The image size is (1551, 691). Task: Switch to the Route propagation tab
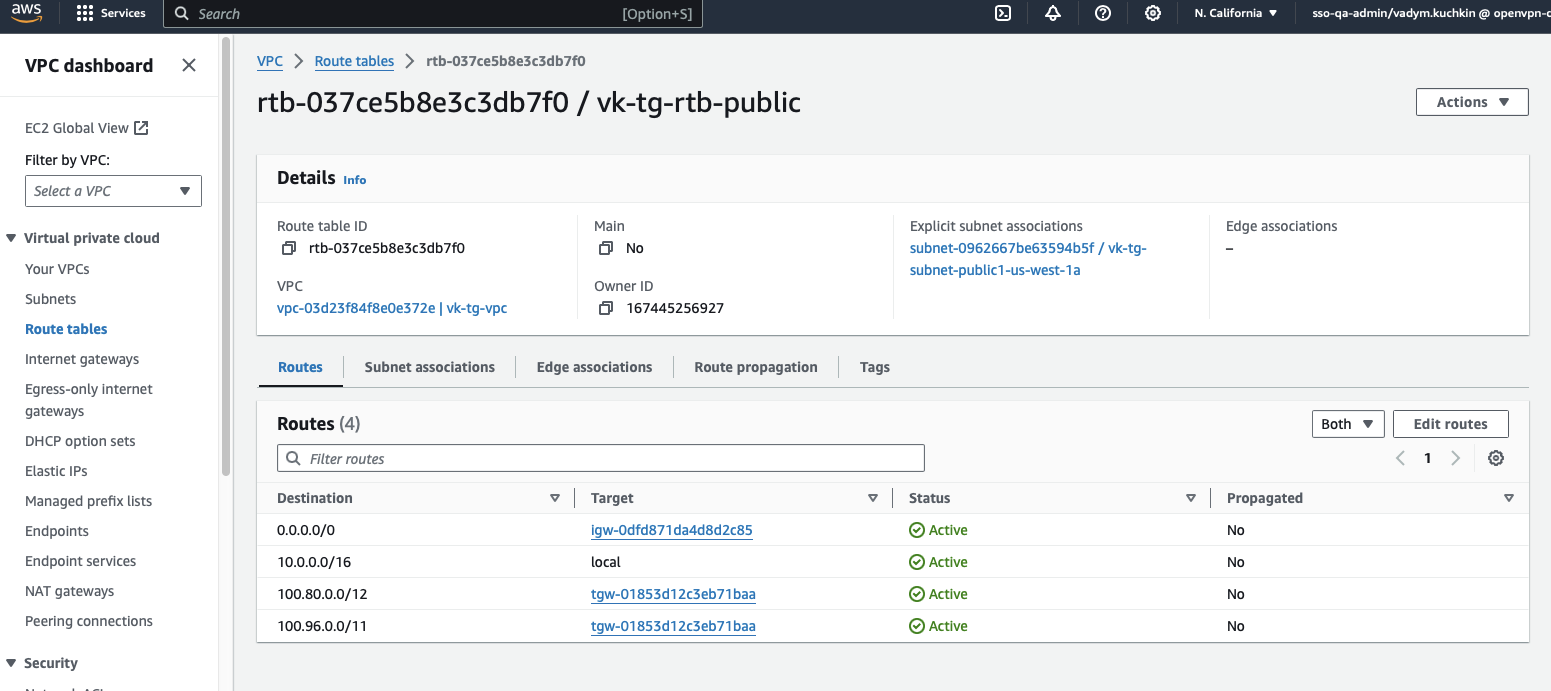point(755,367)
